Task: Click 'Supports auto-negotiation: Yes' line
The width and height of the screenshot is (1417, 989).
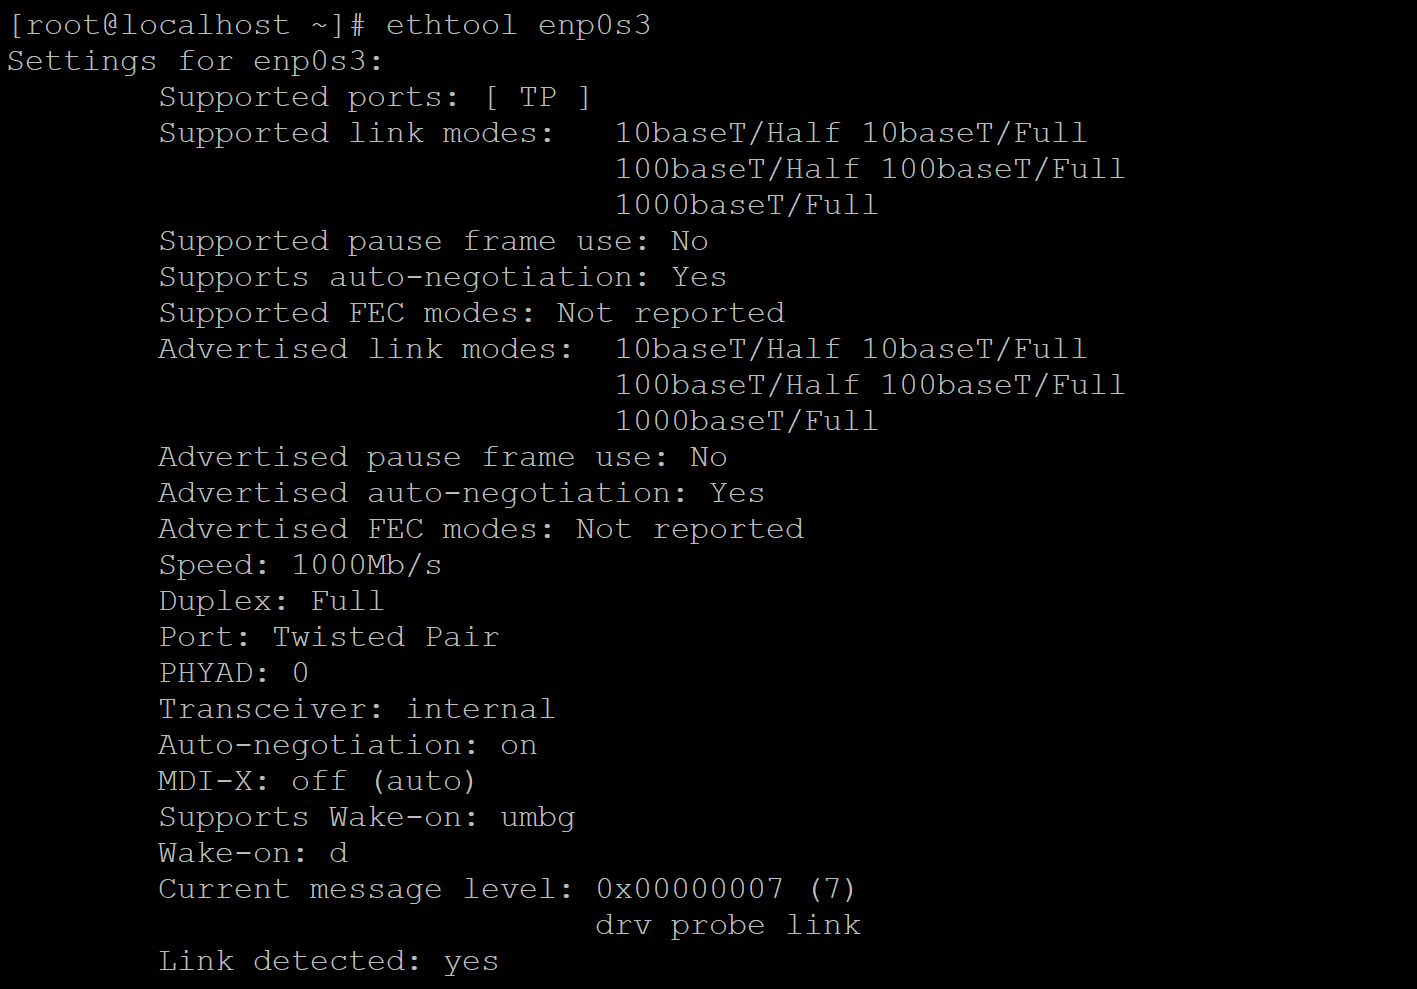Action: coord(442,277)
